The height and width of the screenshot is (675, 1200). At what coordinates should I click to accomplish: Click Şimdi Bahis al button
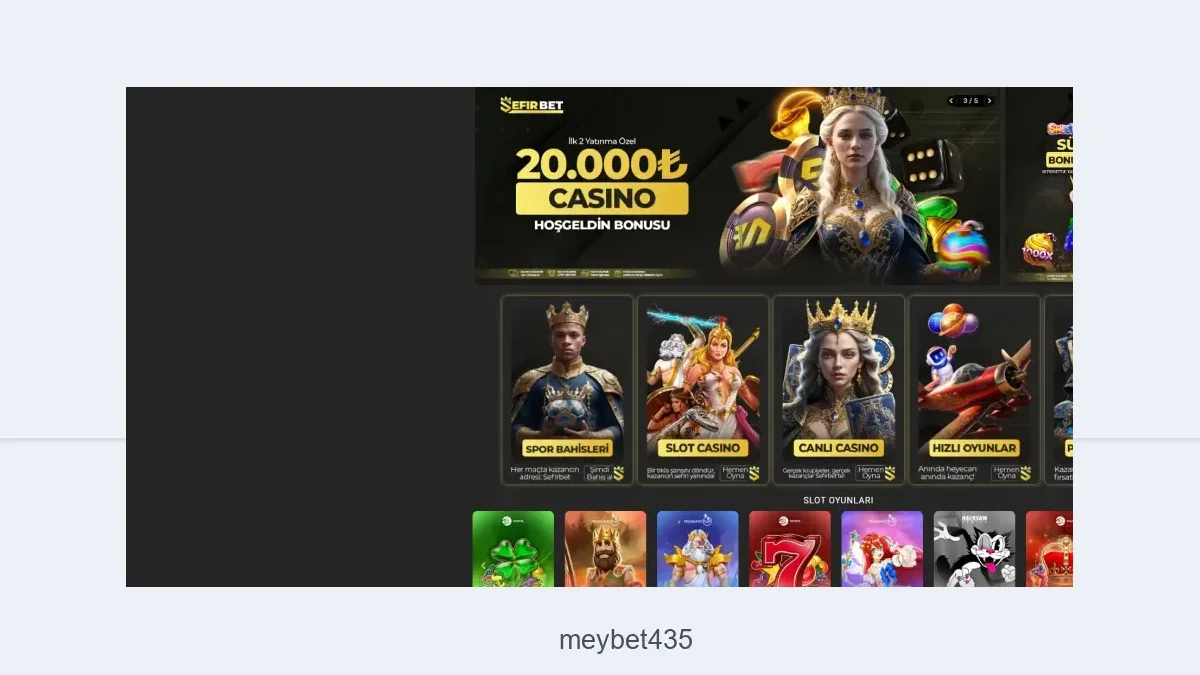click(604, 473)
